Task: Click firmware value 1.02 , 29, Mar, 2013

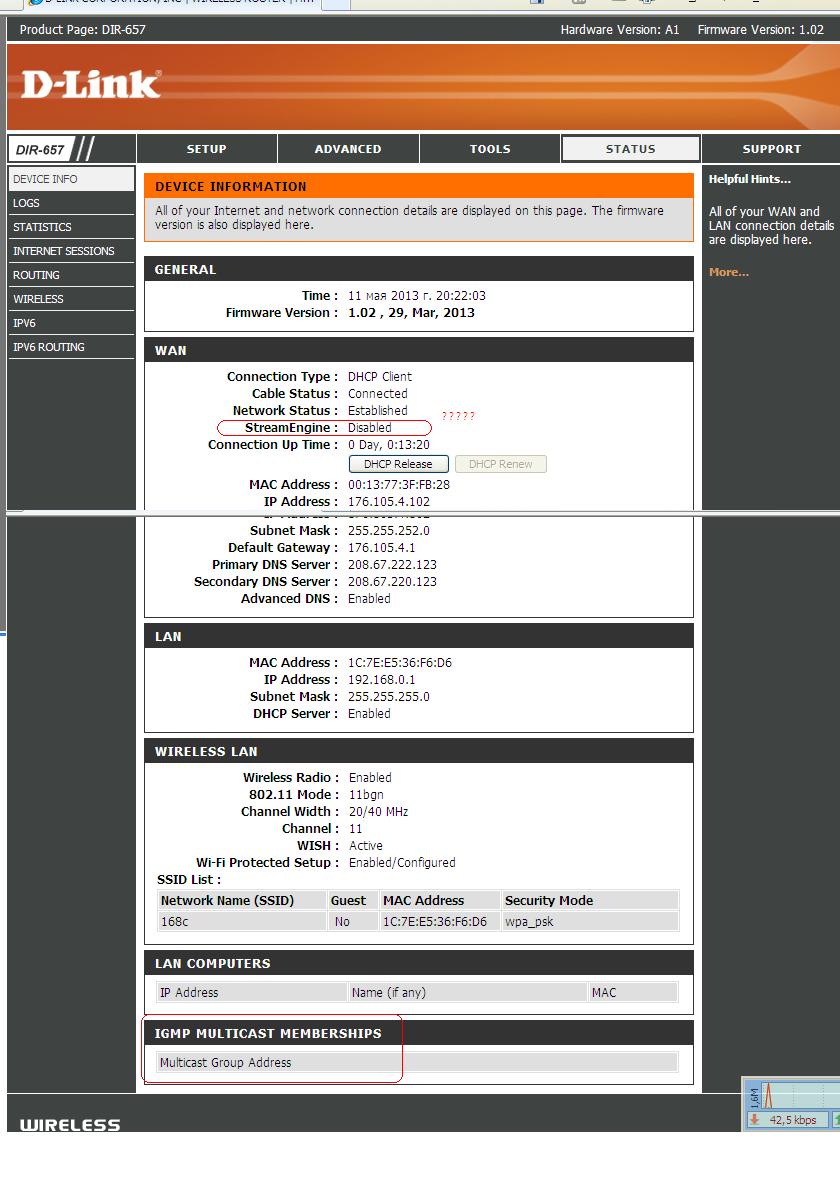Action: tap(411, 313)
